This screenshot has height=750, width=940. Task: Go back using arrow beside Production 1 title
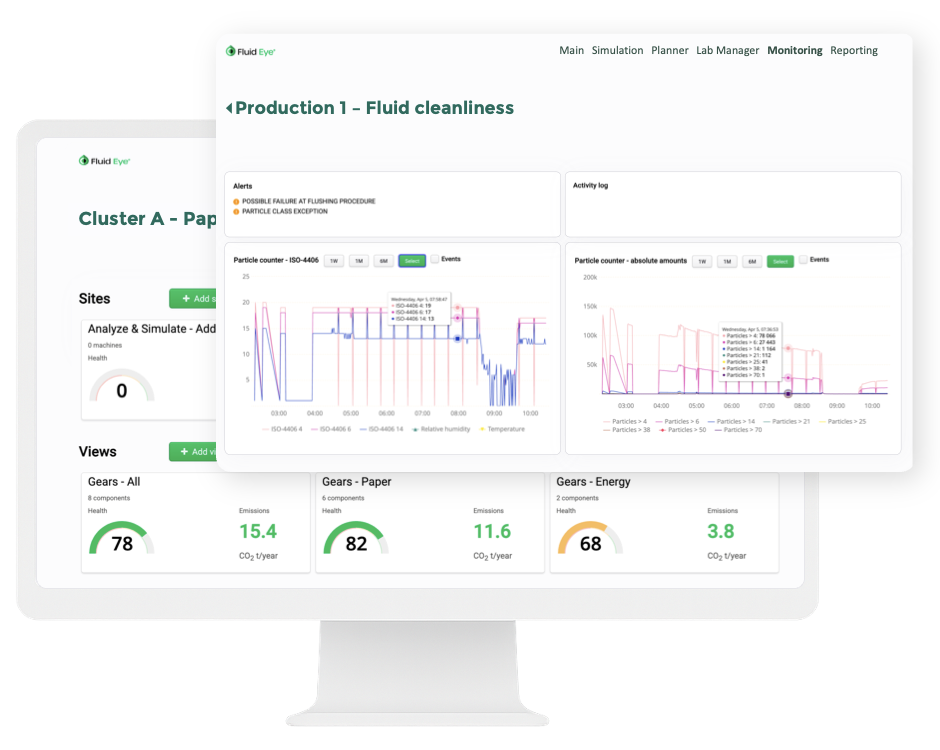229,108
